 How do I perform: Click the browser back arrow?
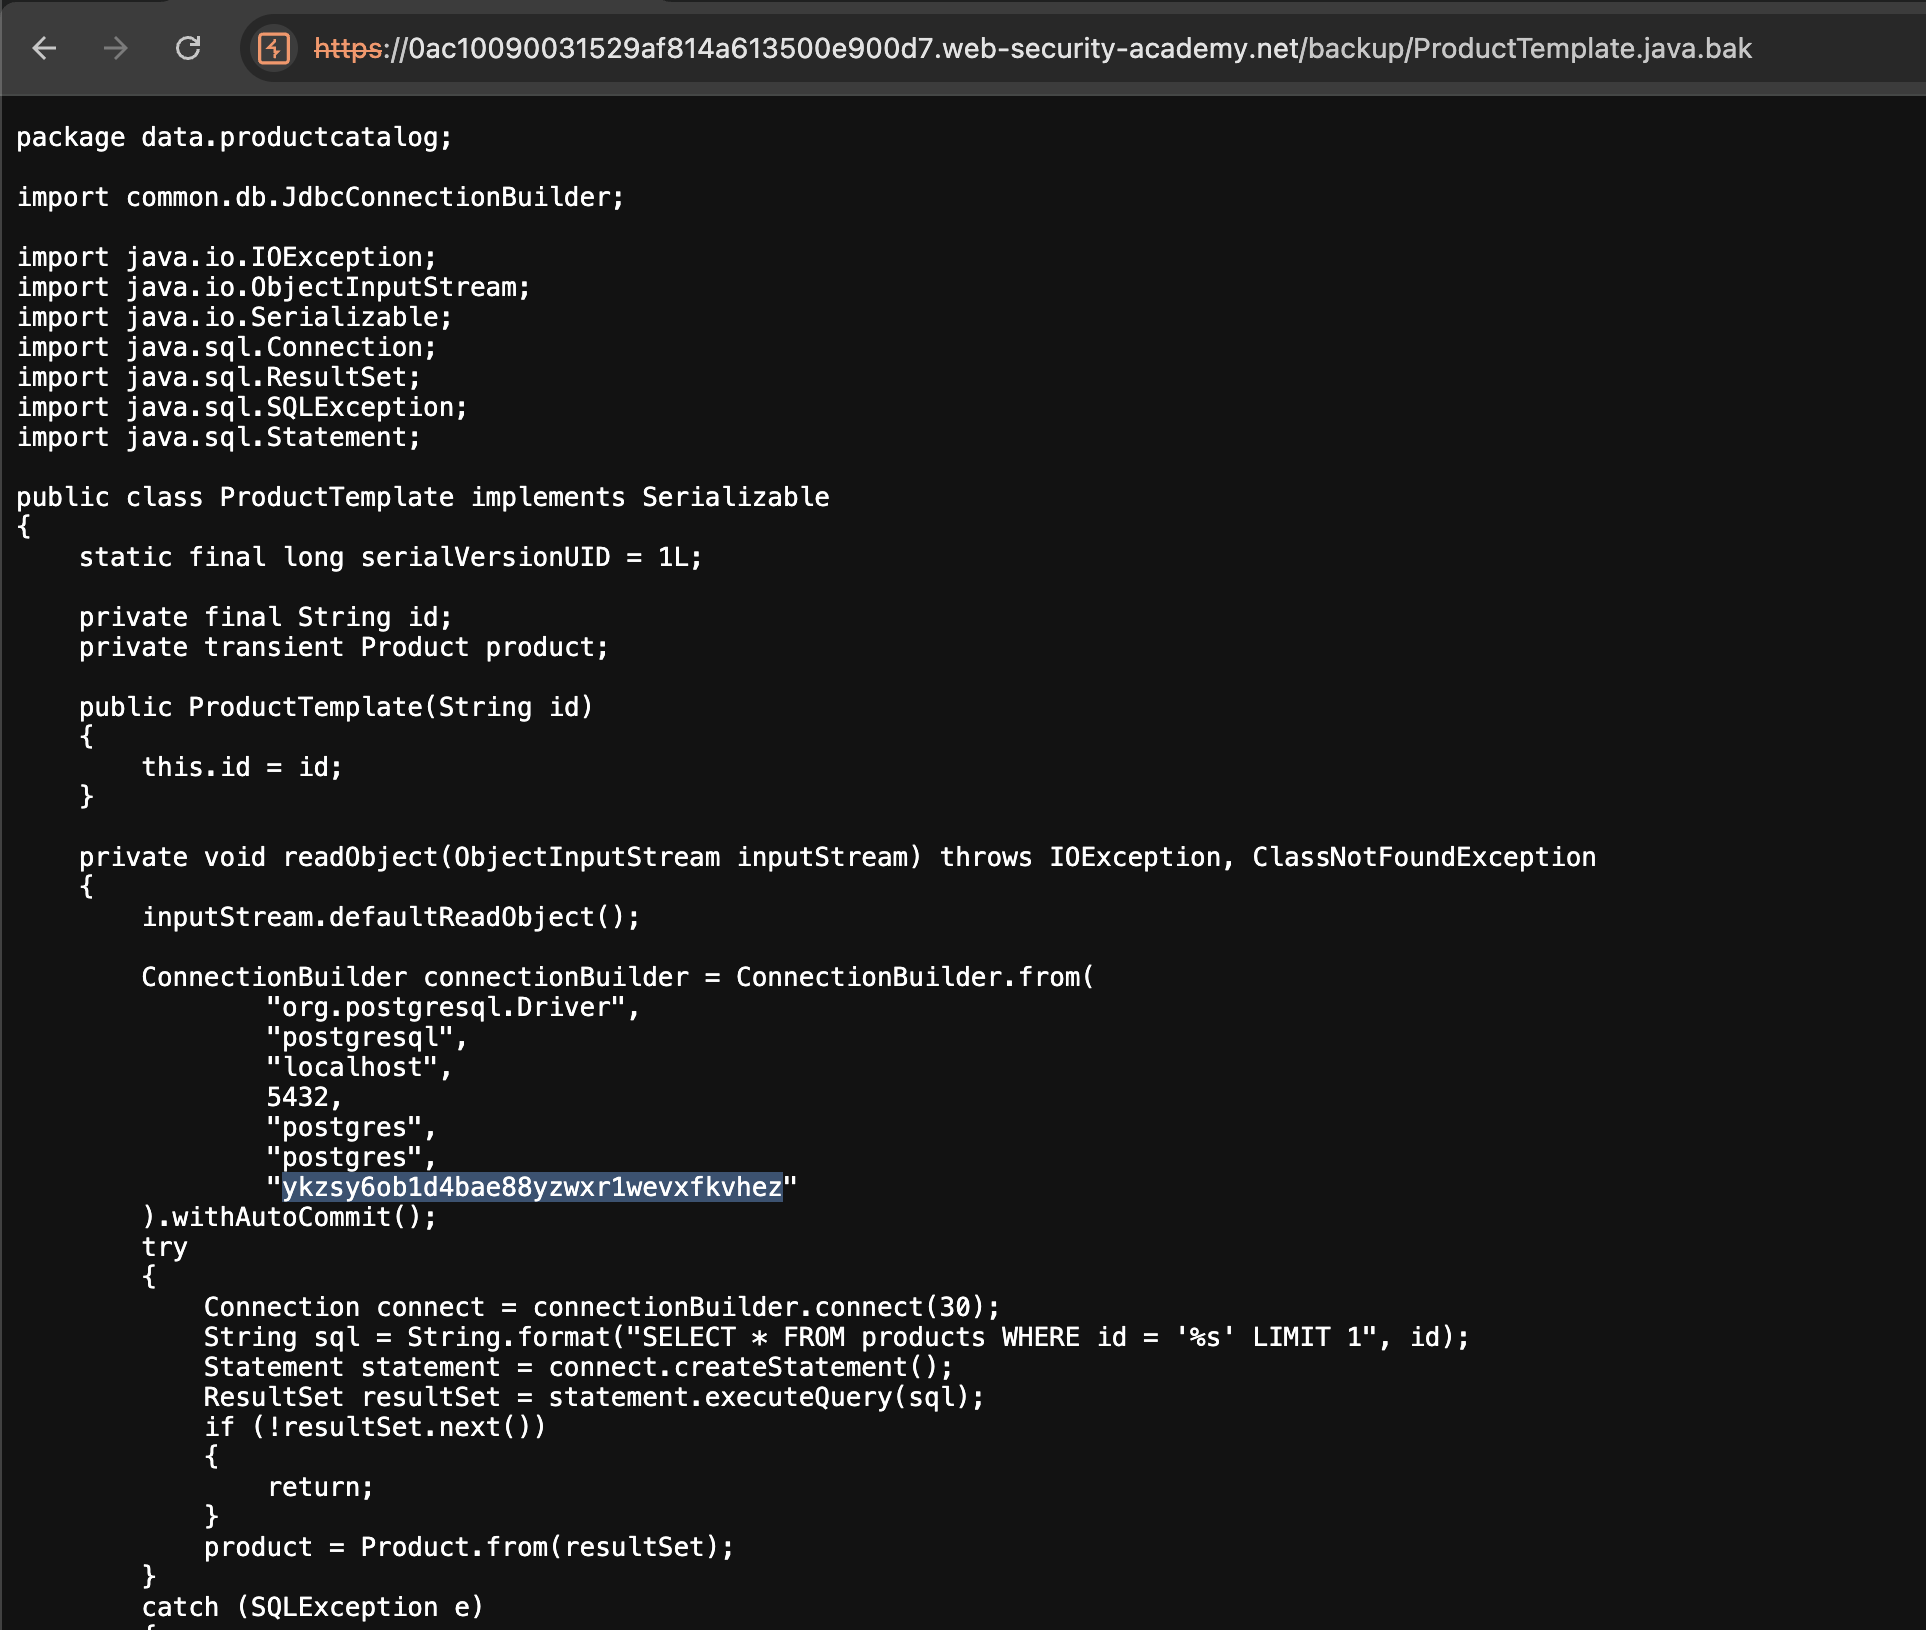(45, 48)
